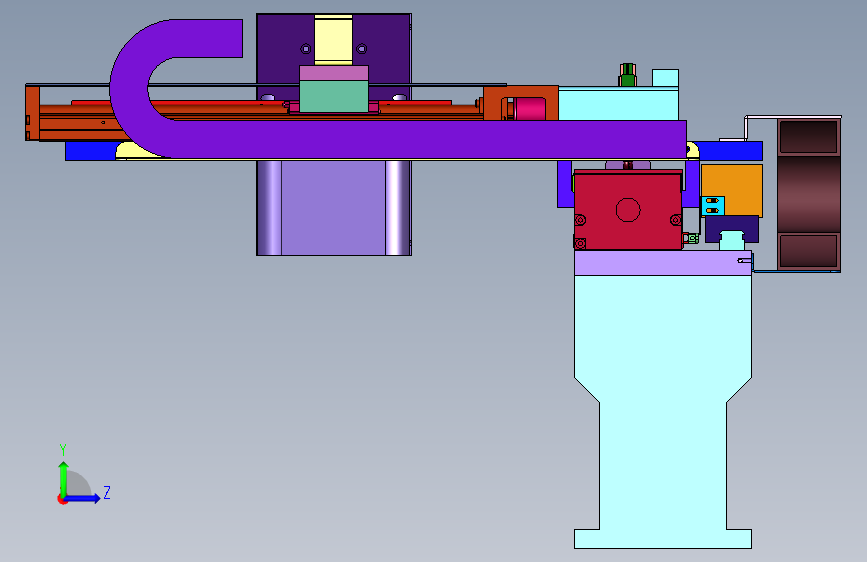This screenshot has height=562, width=867.
Task: Click the blue bar under the left rail
Action: (90, 151)
